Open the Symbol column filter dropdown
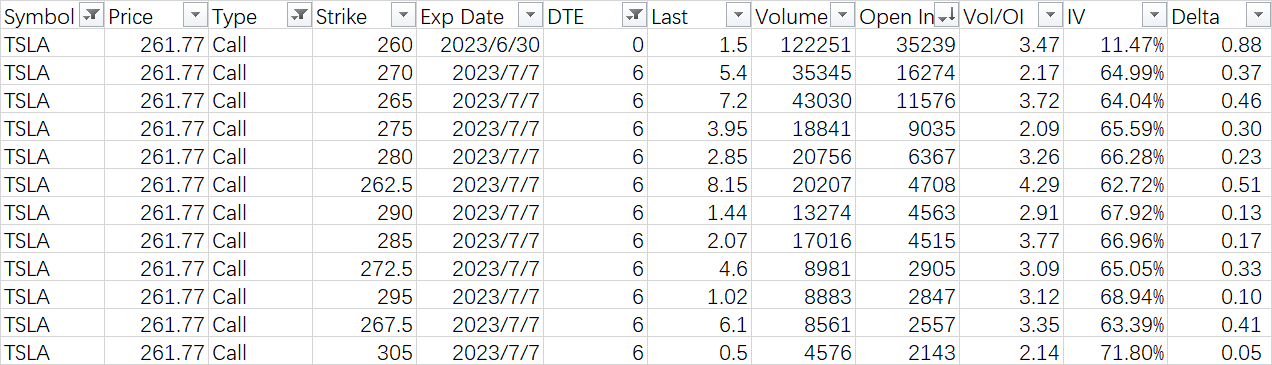The height and width of the screenshot is (365, 1272). click(90, 16)
